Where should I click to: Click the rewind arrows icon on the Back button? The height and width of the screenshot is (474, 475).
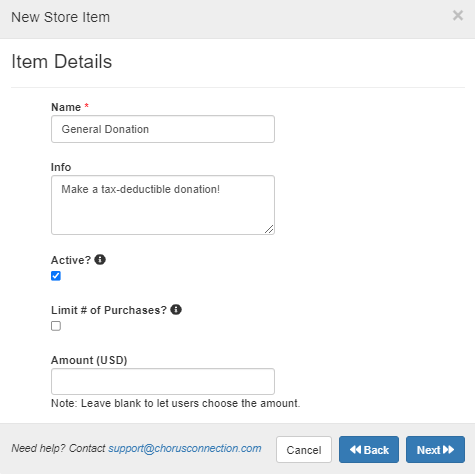(x=355, y=450)
